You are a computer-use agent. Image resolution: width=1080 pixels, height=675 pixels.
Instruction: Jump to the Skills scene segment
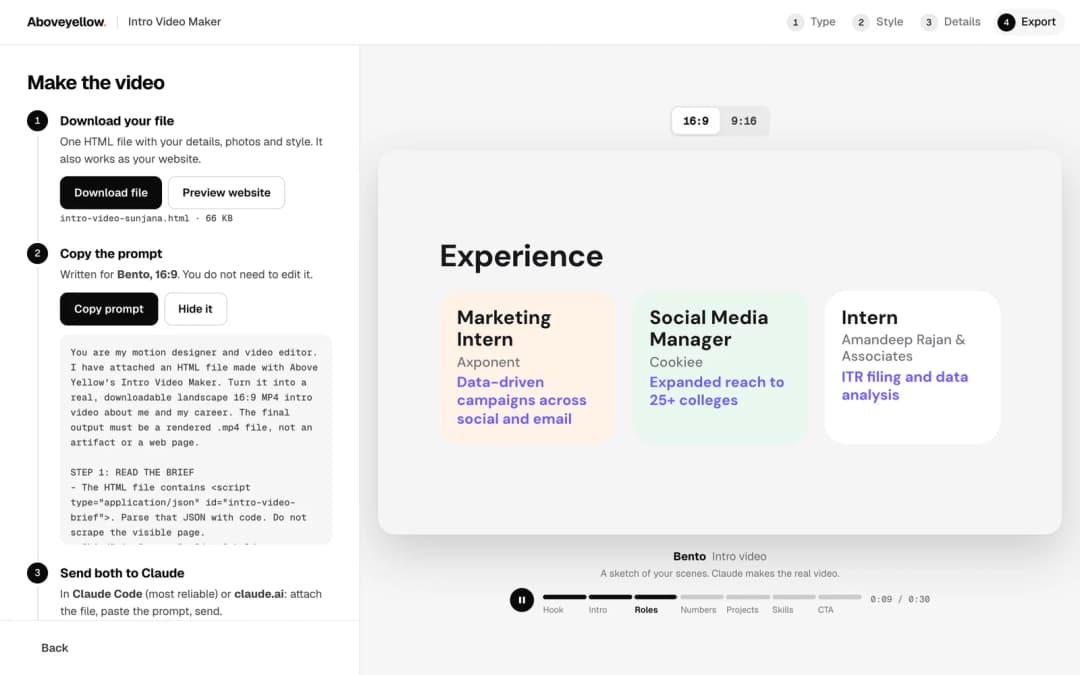coord(793,603)
